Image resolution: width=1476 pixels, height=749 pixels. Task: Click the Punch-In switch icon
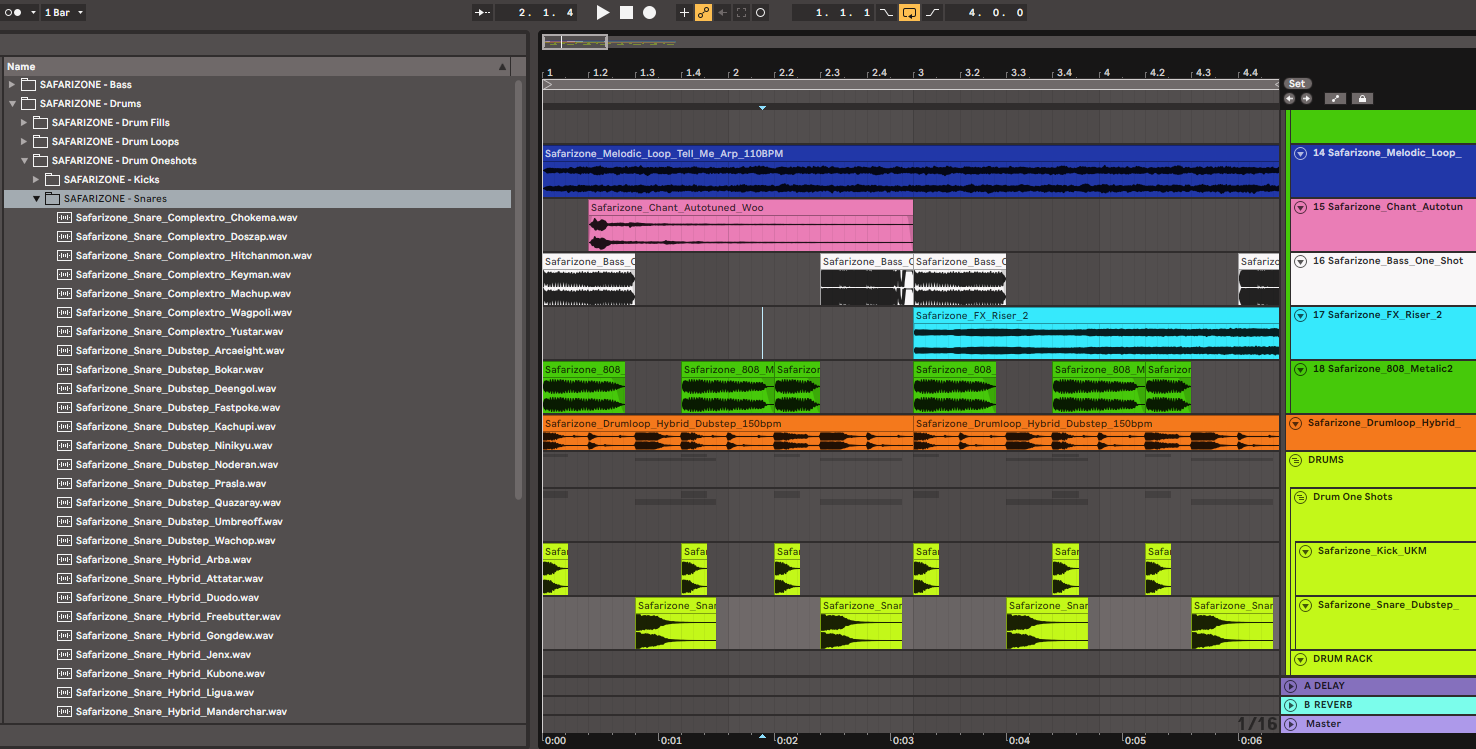[x=886, y=13]
